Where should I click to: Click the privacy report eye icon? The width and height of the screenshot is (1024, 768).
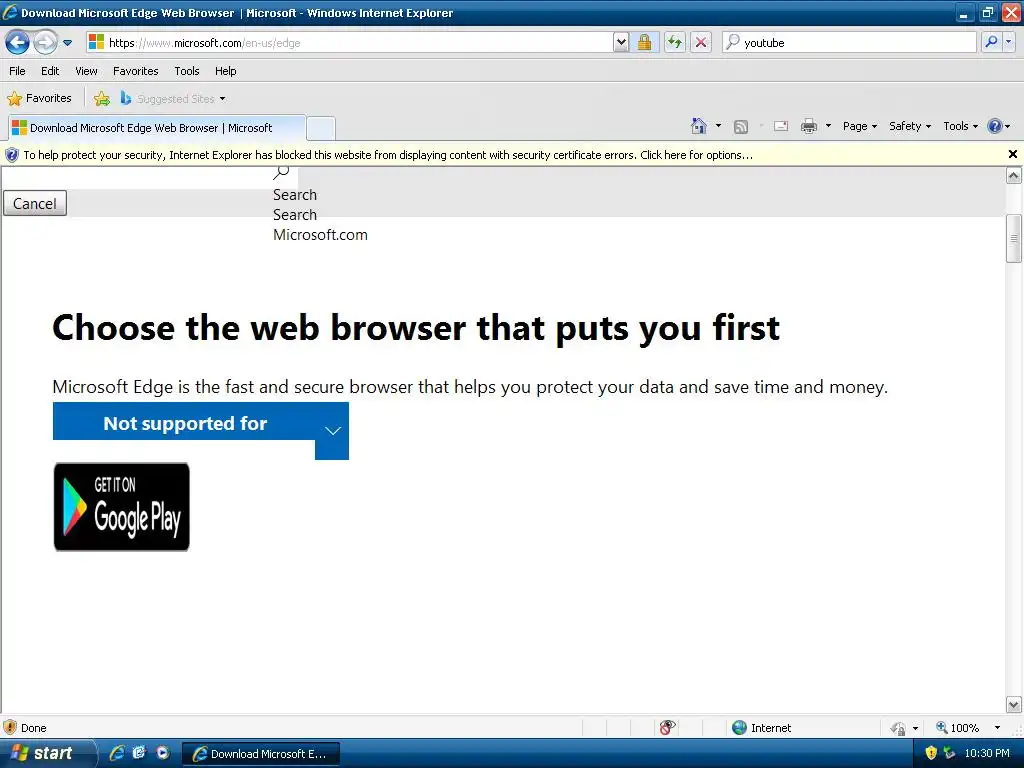point(667,728)
